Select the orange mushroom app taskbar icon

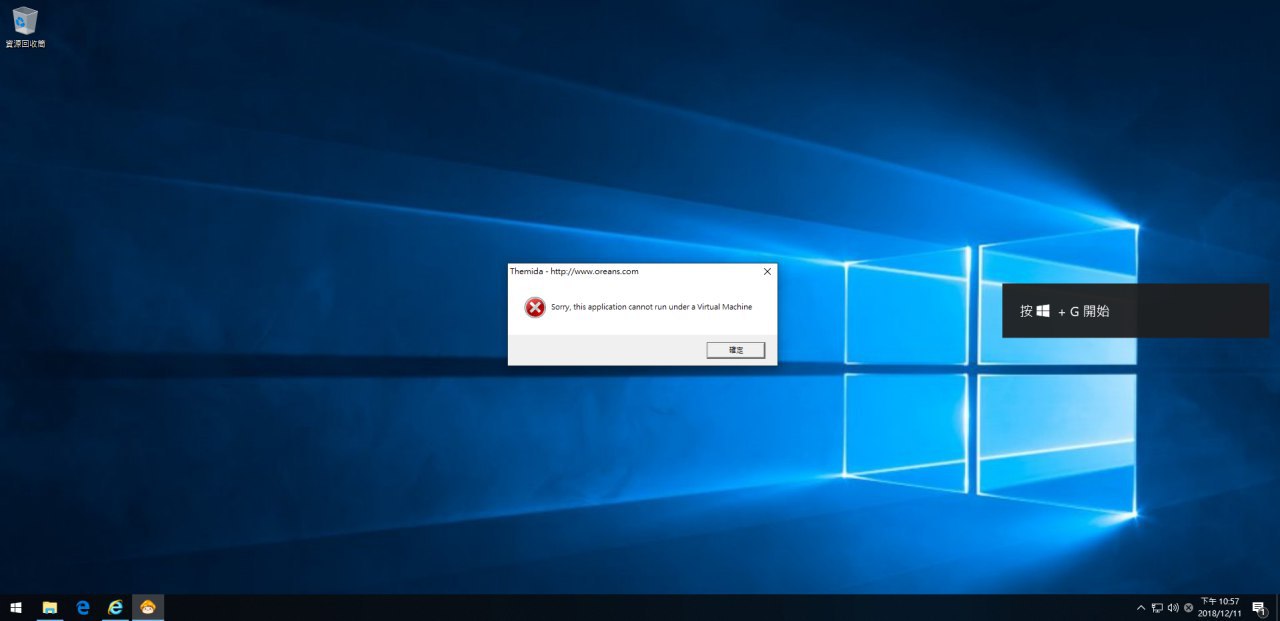click(148, 607)
